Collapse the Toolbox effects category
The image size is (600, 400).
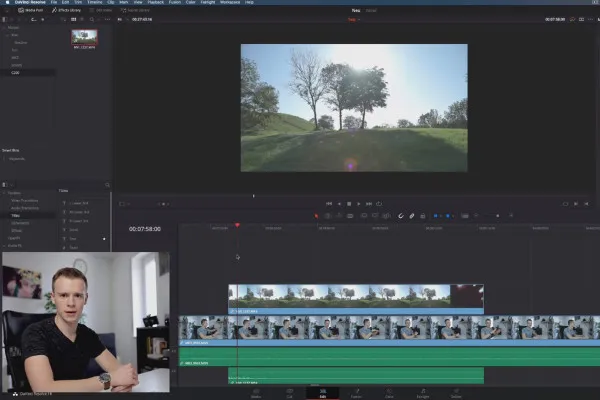tap(4, 193)
